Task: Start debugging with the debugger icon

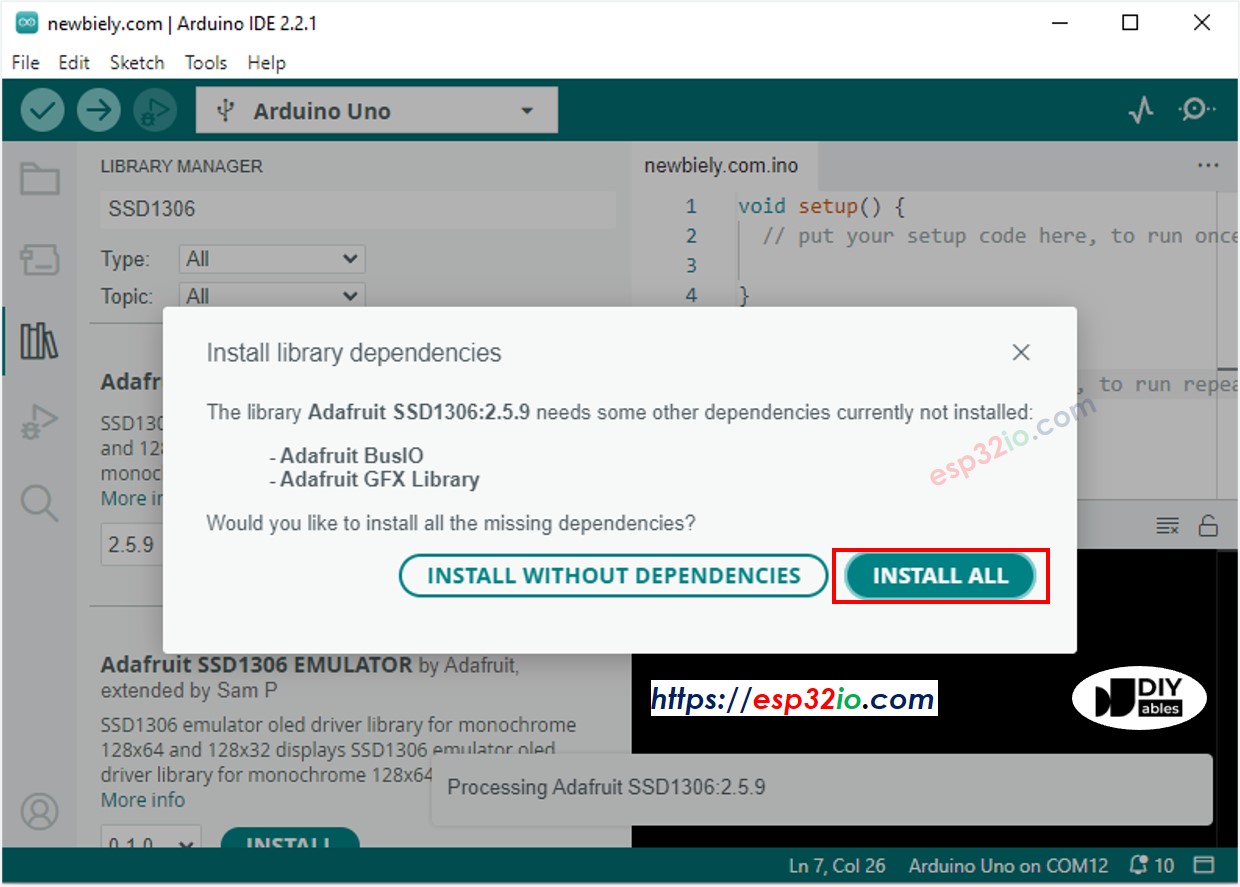Action: [154, 111]
